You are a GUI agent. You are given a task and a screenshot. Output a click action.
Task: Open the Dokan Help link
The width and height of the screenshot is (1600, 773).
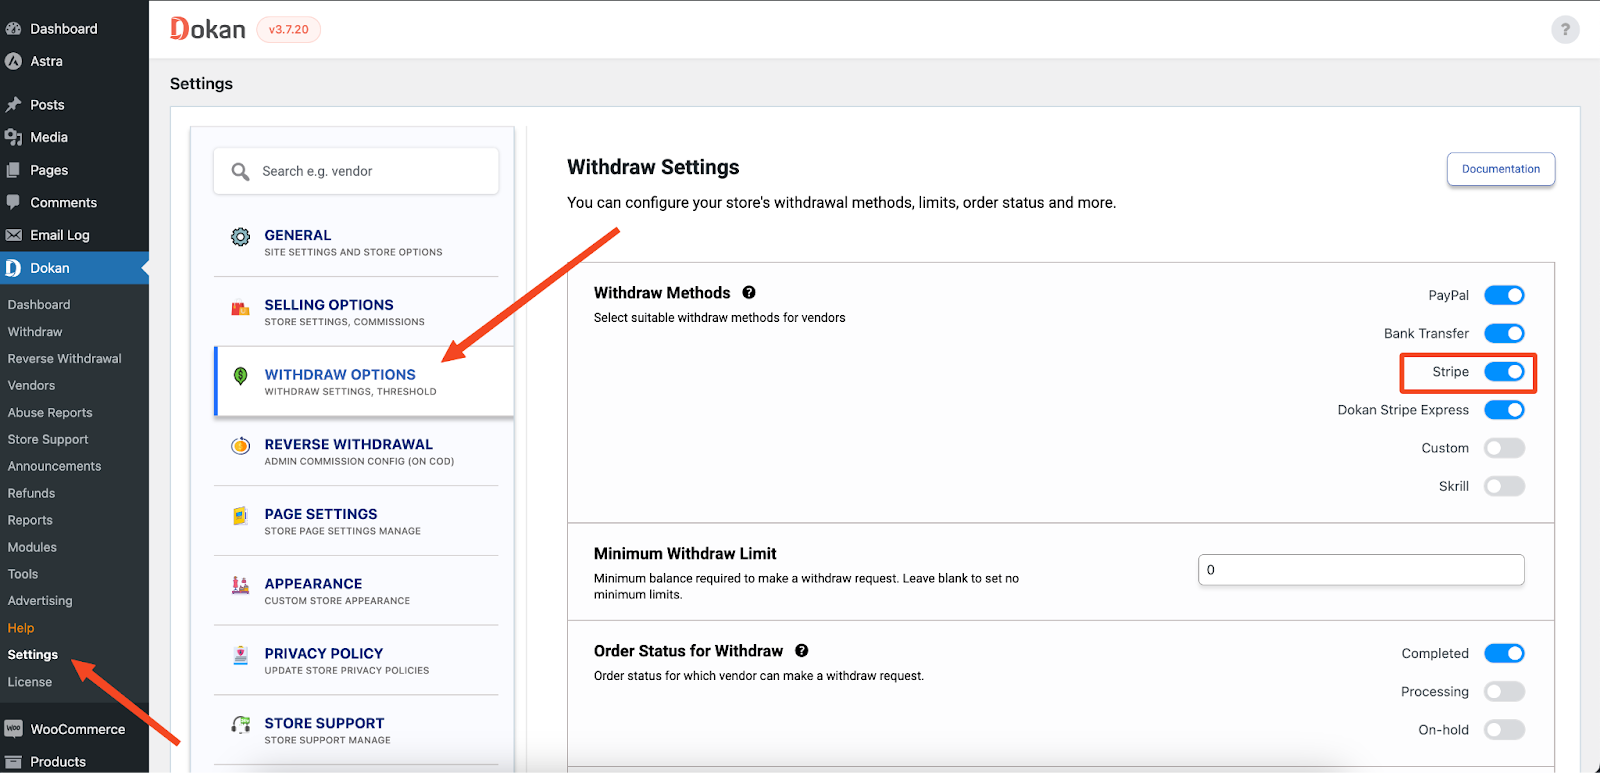(21, 628)
